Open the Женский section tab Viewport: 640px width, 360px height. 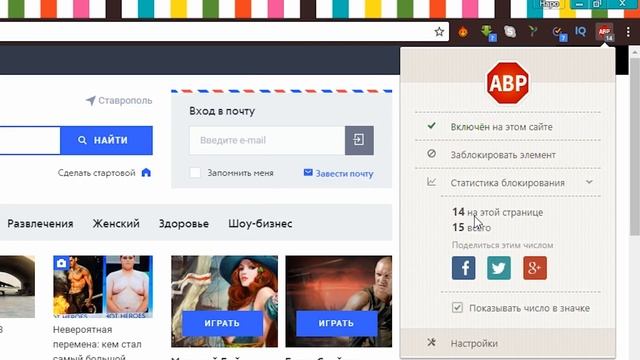pos(116,224)
